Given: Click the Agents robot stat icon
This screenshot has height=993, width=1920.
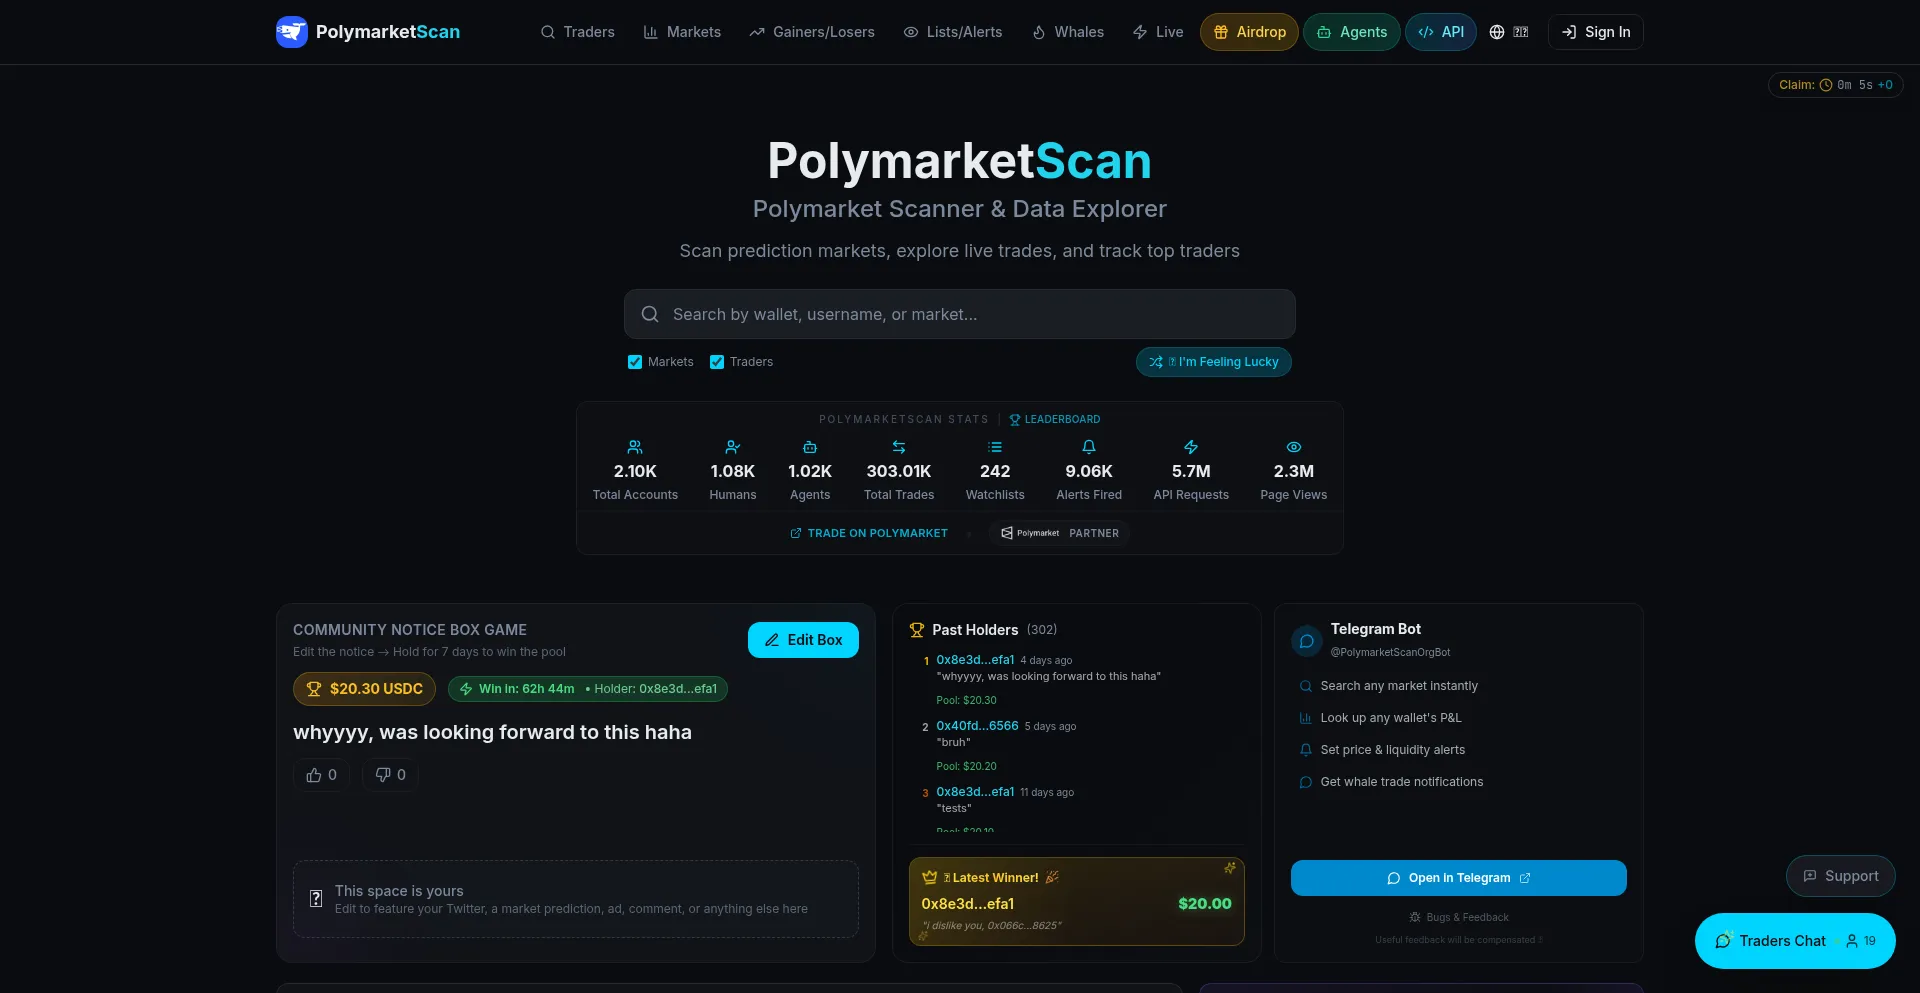Looking at the screenshot, I should (810, 447).
